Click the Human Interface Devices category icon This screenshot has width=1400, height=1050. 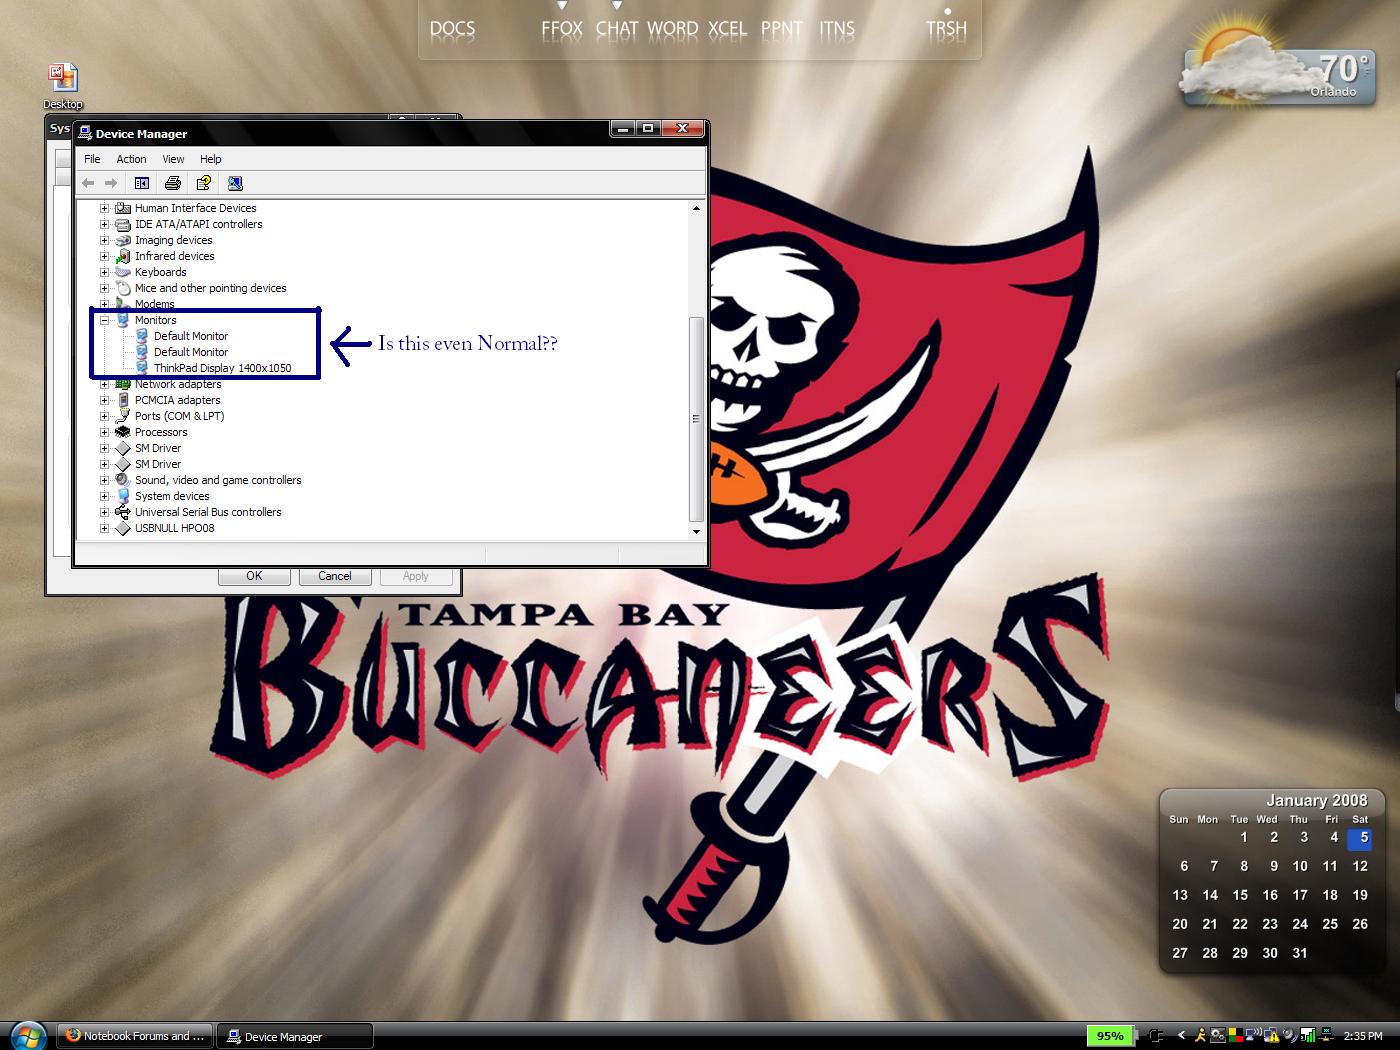pyautogui.click(x=123, y=208)
